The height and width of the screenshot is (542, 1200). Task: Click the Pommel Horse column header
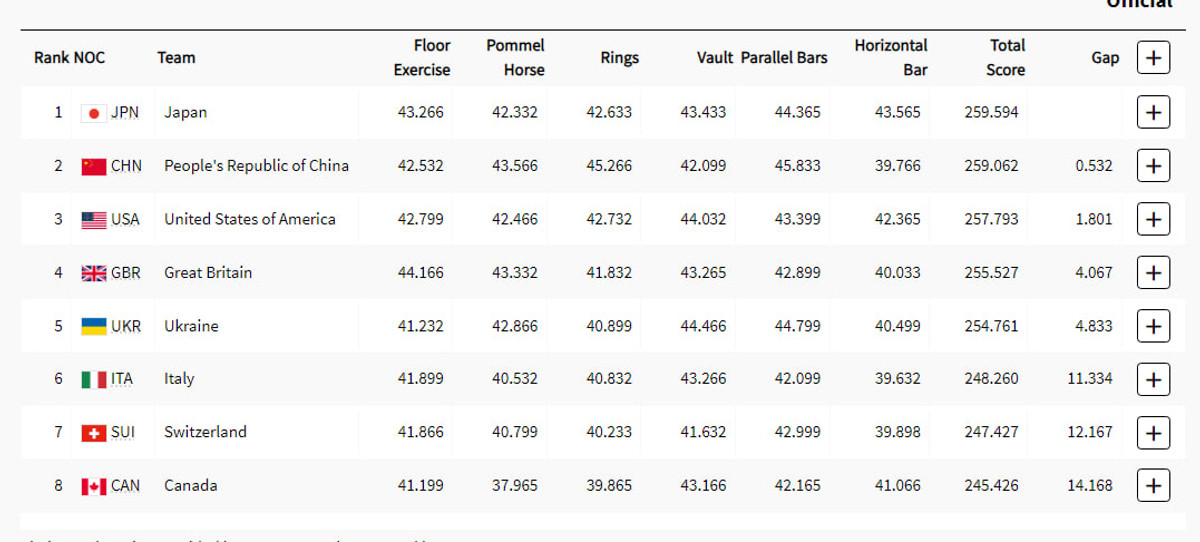516,58
